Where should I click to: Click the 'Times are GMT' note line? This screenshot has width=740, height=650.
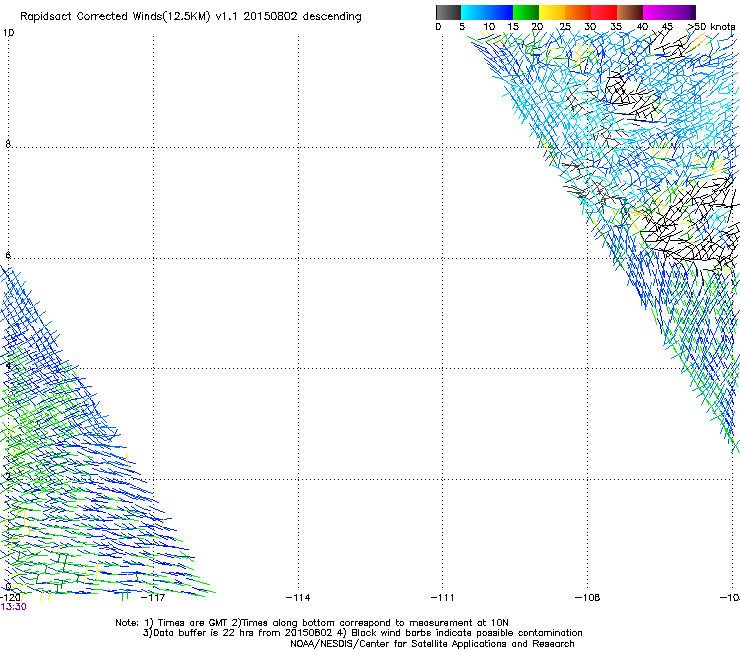tap(312, 623)
